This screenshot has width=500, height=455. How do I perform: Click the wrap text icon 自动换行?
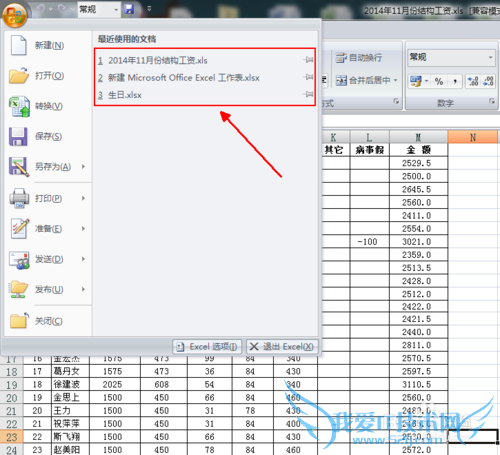click(x=341, y=58)
